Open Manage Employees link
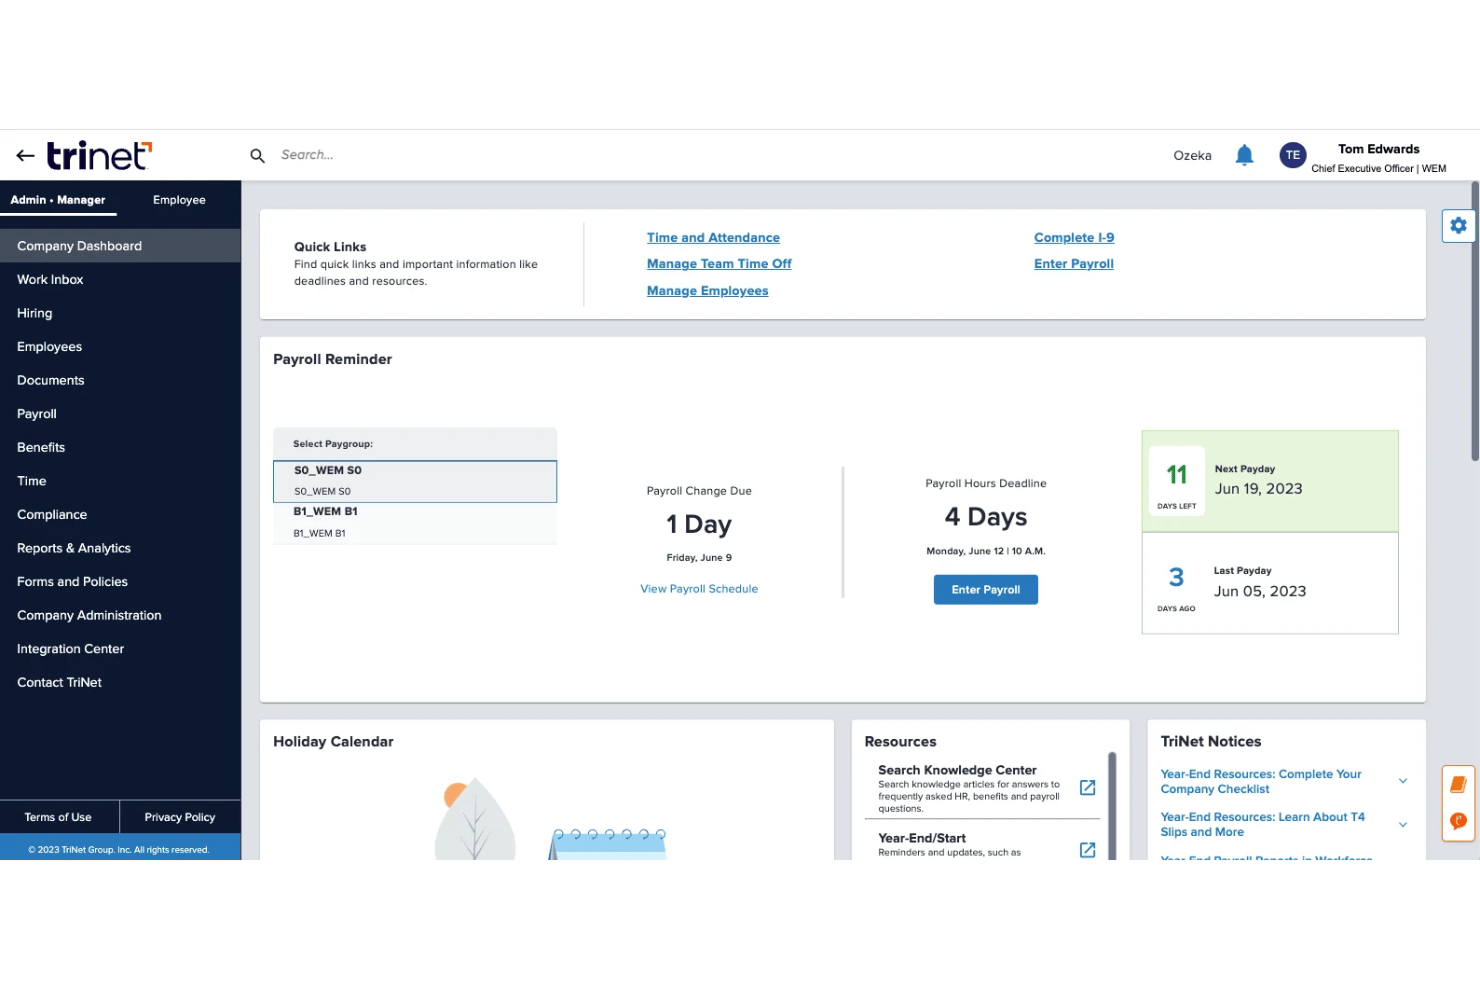 click(x=707, y=291)
